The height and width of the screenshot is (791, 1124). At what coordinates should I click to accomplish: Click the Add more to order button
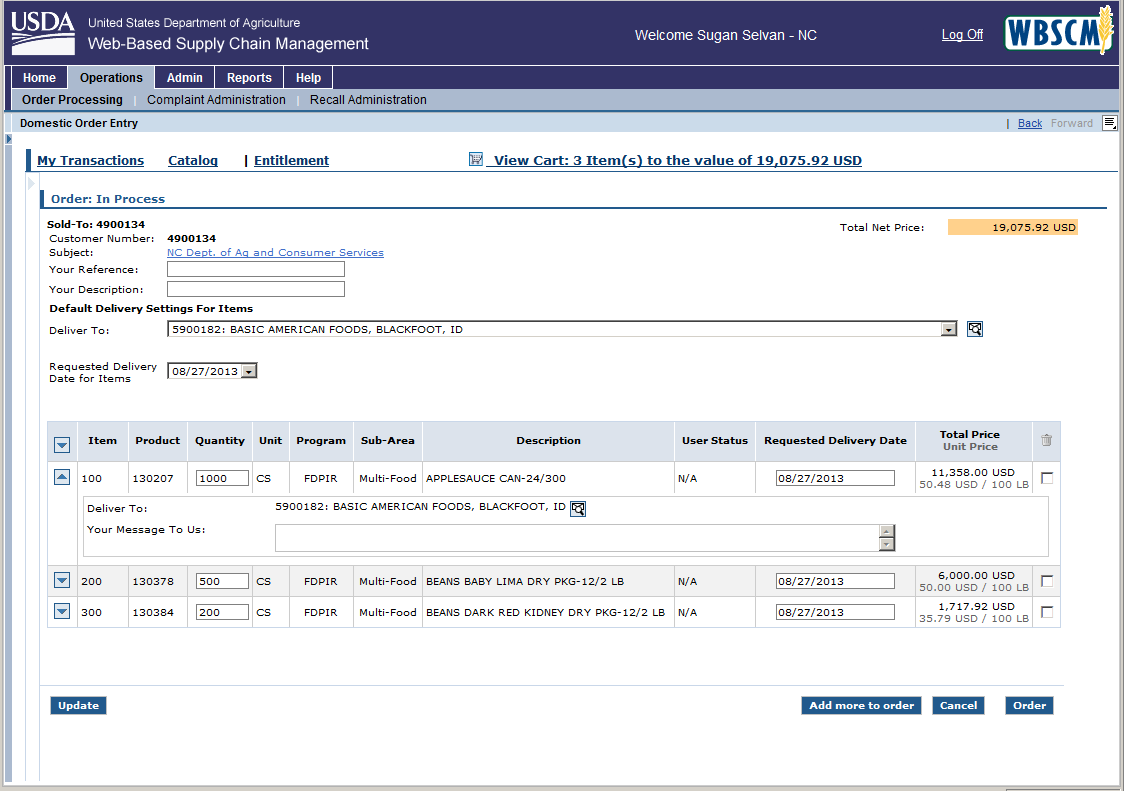pyautogui.click(x=861, y=705)
